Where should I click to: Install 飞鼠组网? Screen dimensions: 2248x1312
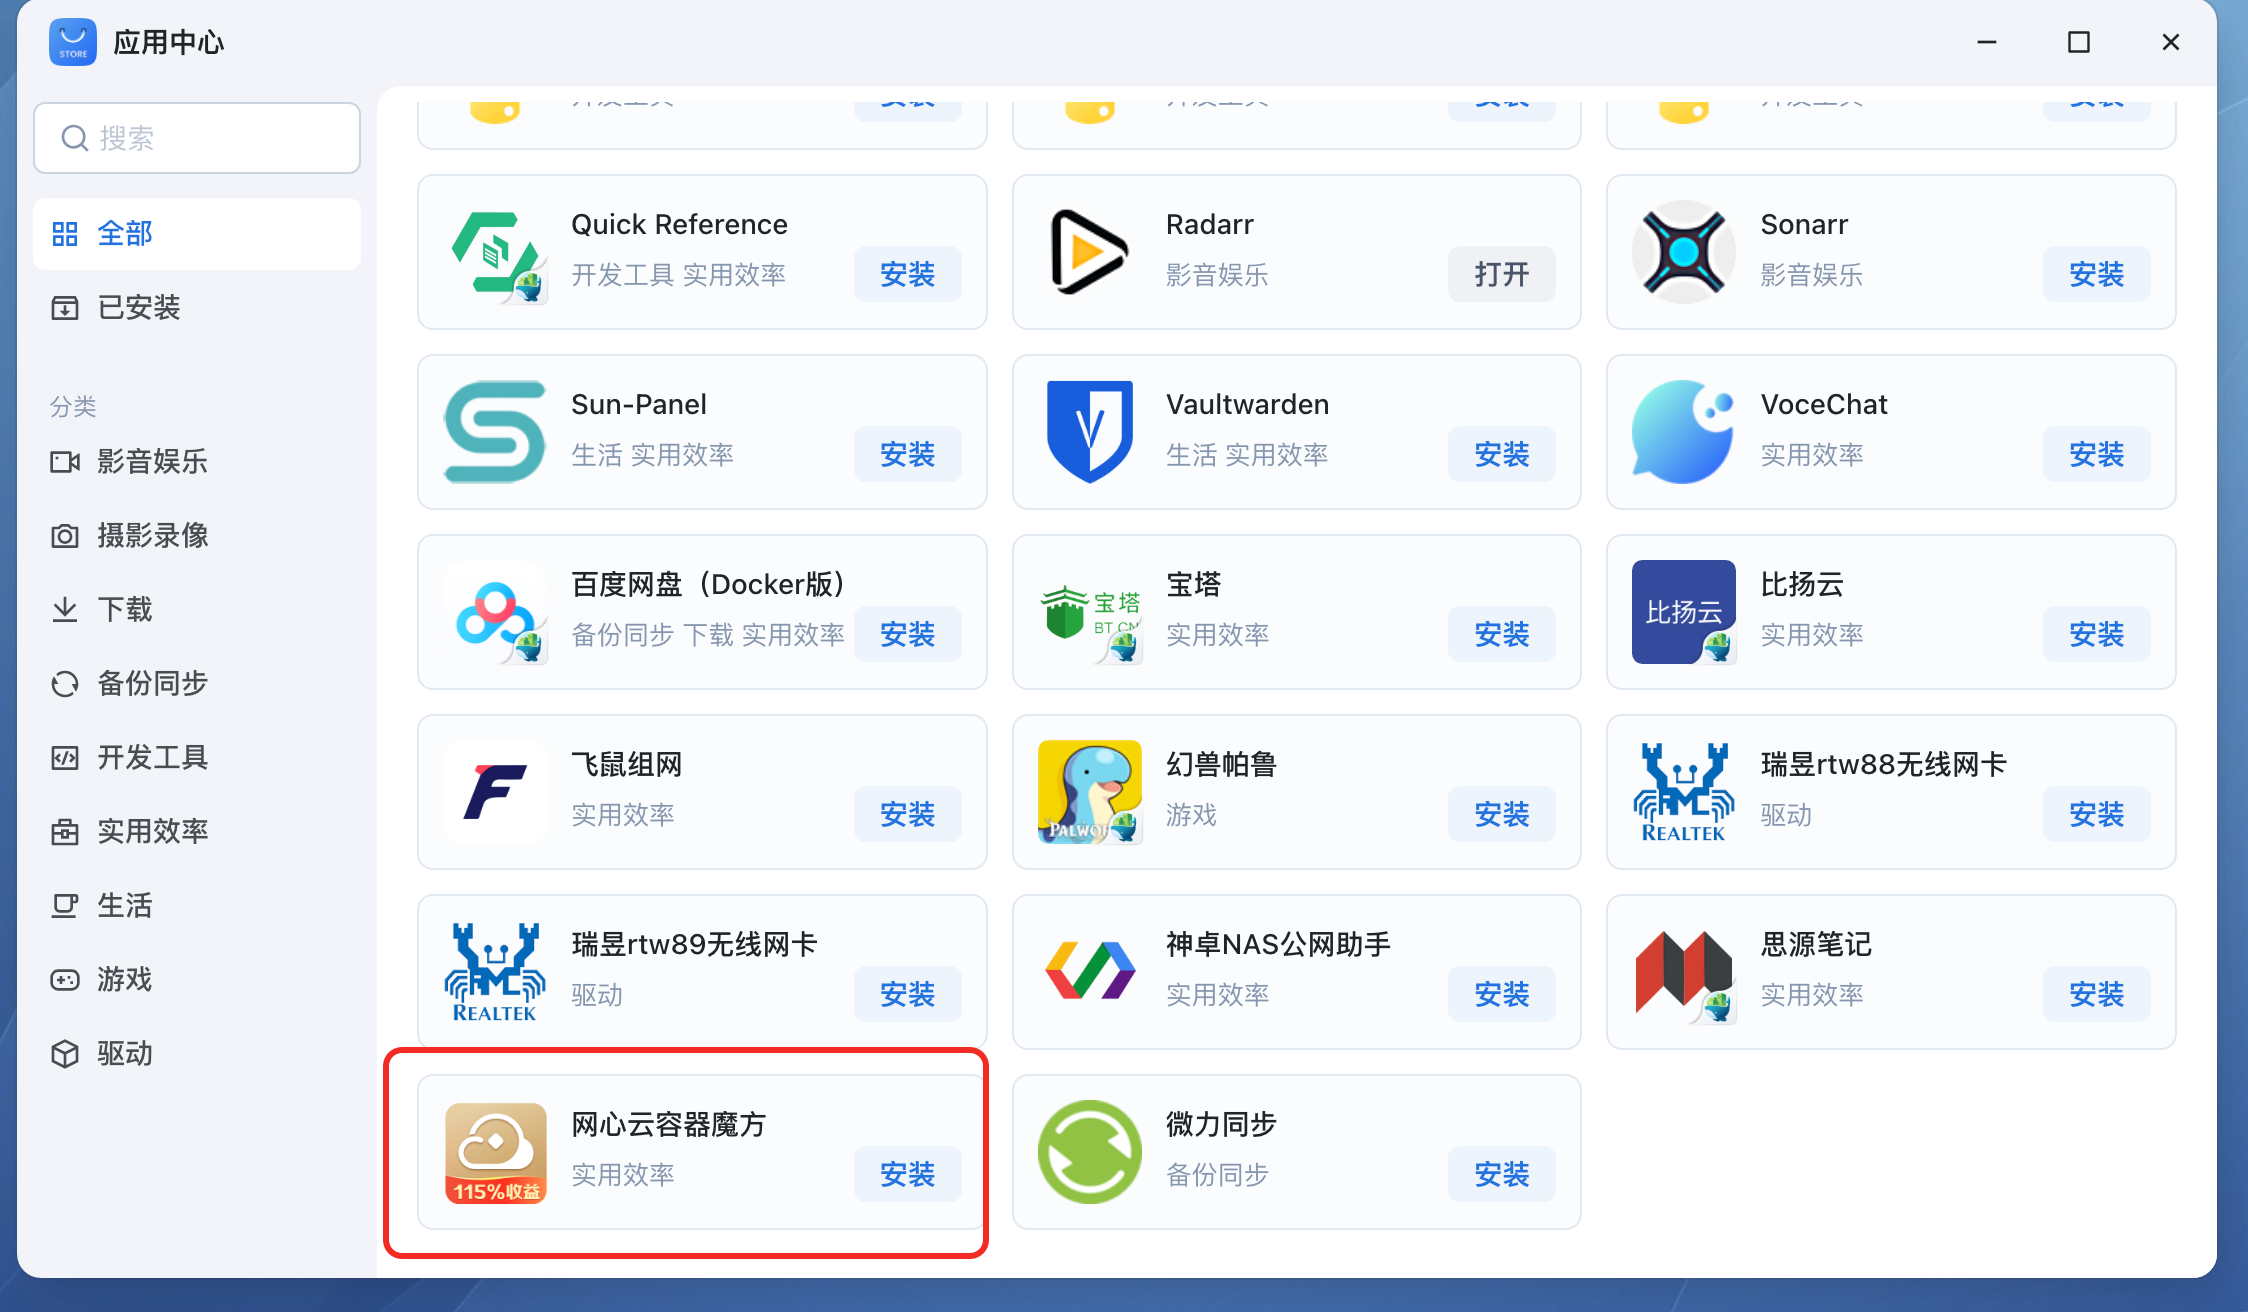[x=907, y=814]
